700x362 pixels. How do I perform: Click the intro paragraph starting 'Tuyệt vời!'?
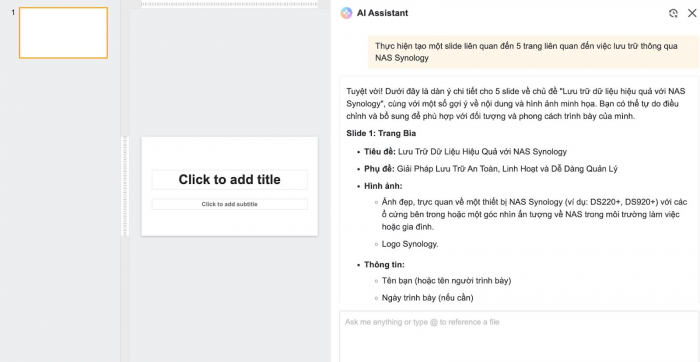point(516,104)
